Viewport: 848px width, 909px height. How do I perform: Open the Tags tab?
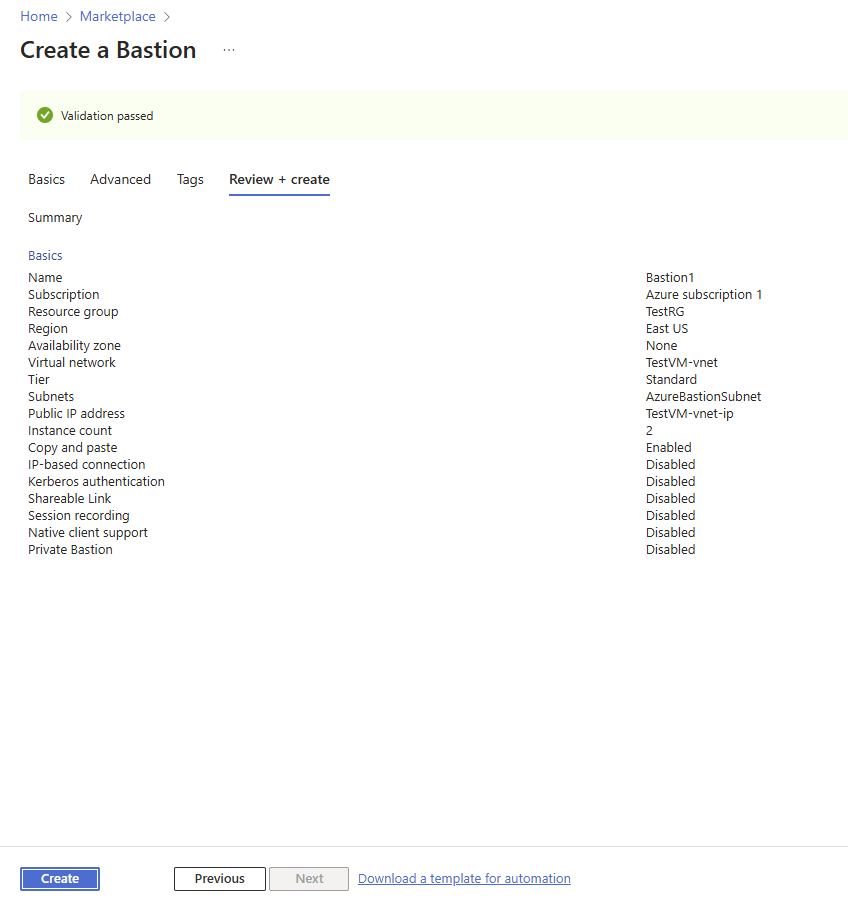[x=190, y=180]
